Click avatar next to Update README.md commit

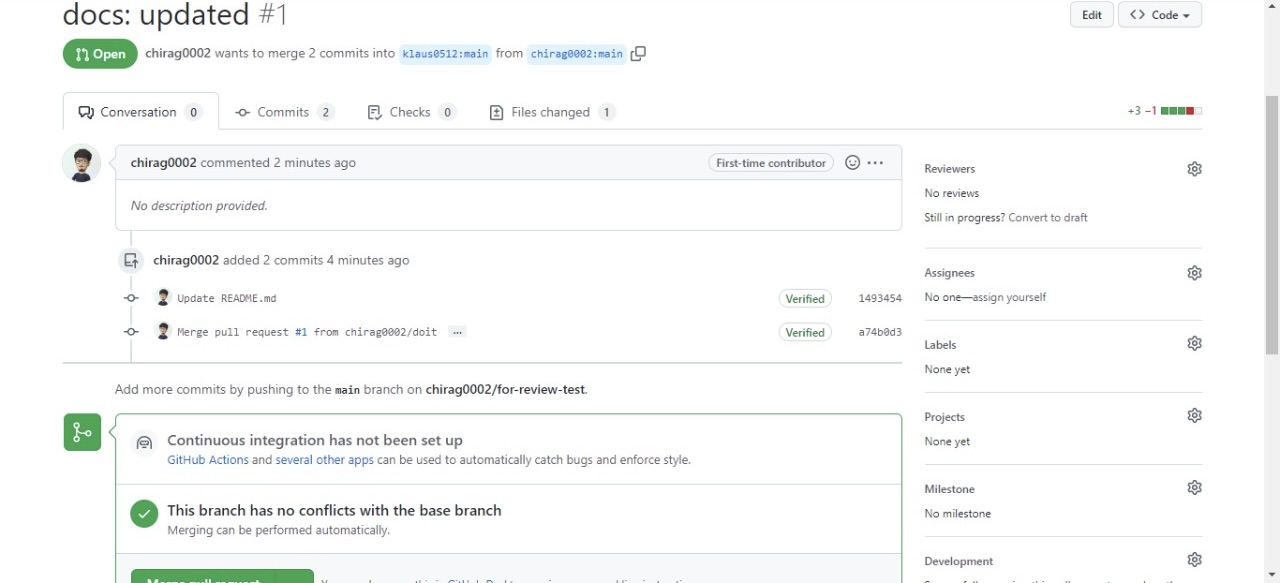[x=164, y=297]
